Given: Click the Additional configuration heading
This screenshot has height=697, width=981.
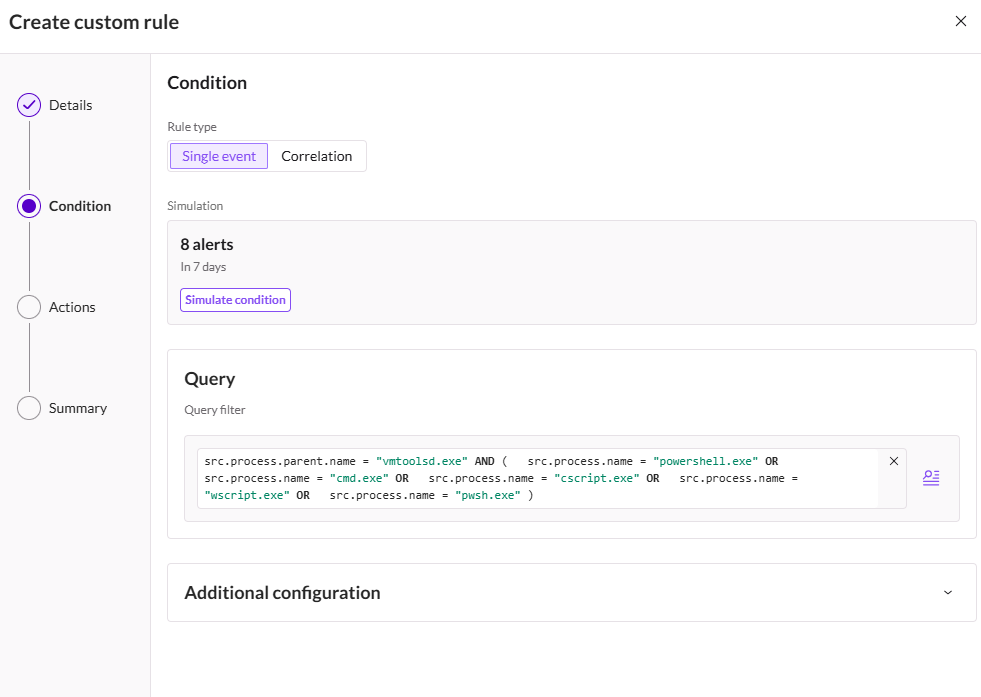Looking at the screenshot, I should [282, 593].
